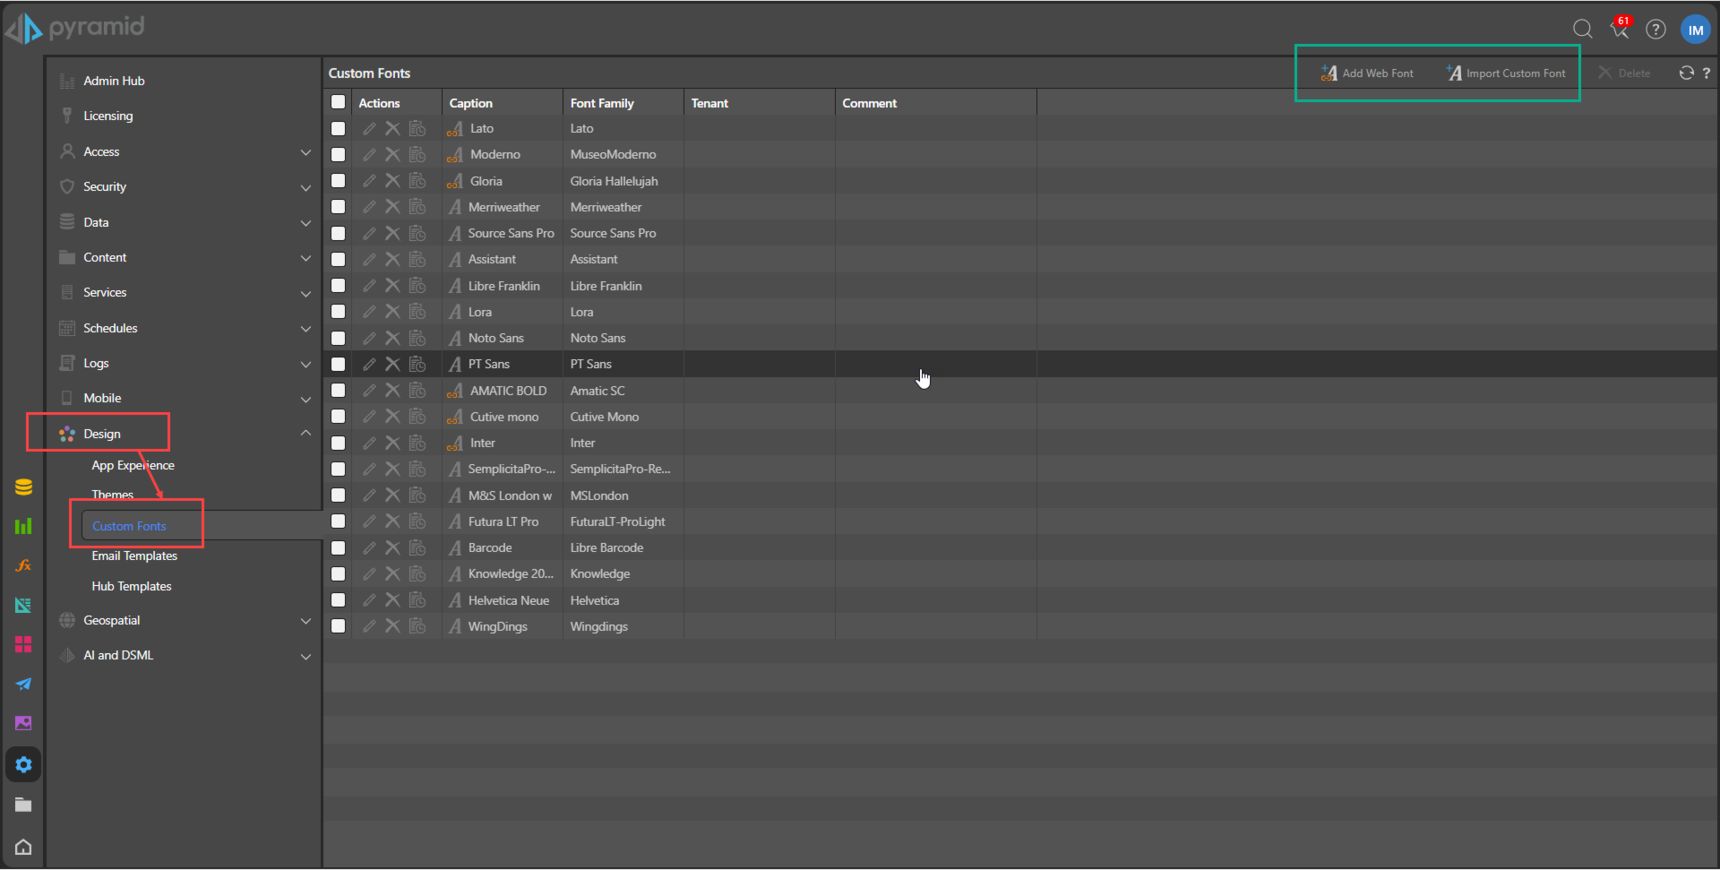
Task: Open the search icon in top bar
Action: [1582, 29]
